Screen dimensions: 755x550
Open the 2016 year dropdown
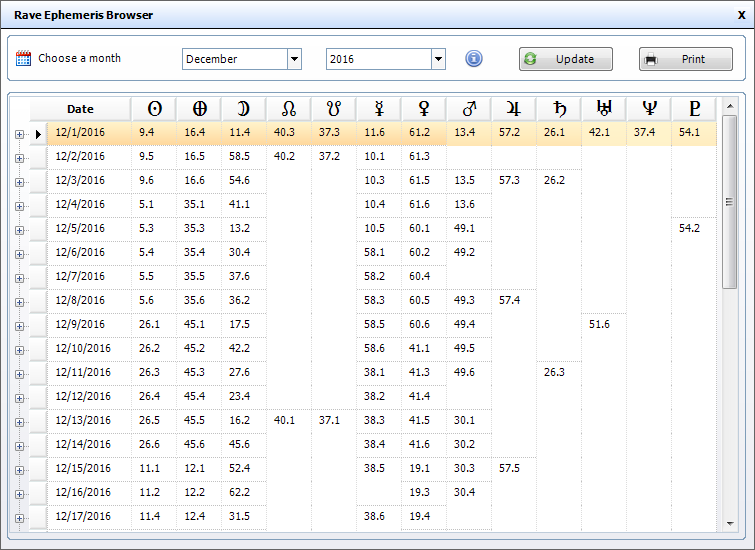438,59
